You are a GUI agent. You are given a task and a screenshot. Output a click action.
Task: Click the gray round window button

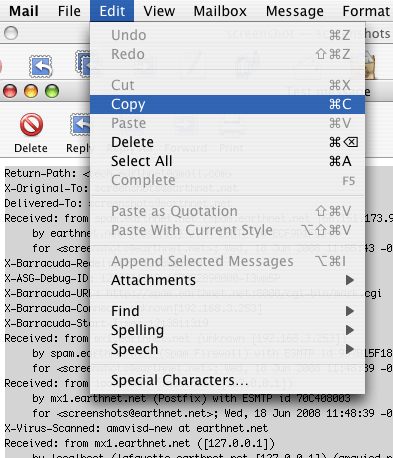coord(11,33)
